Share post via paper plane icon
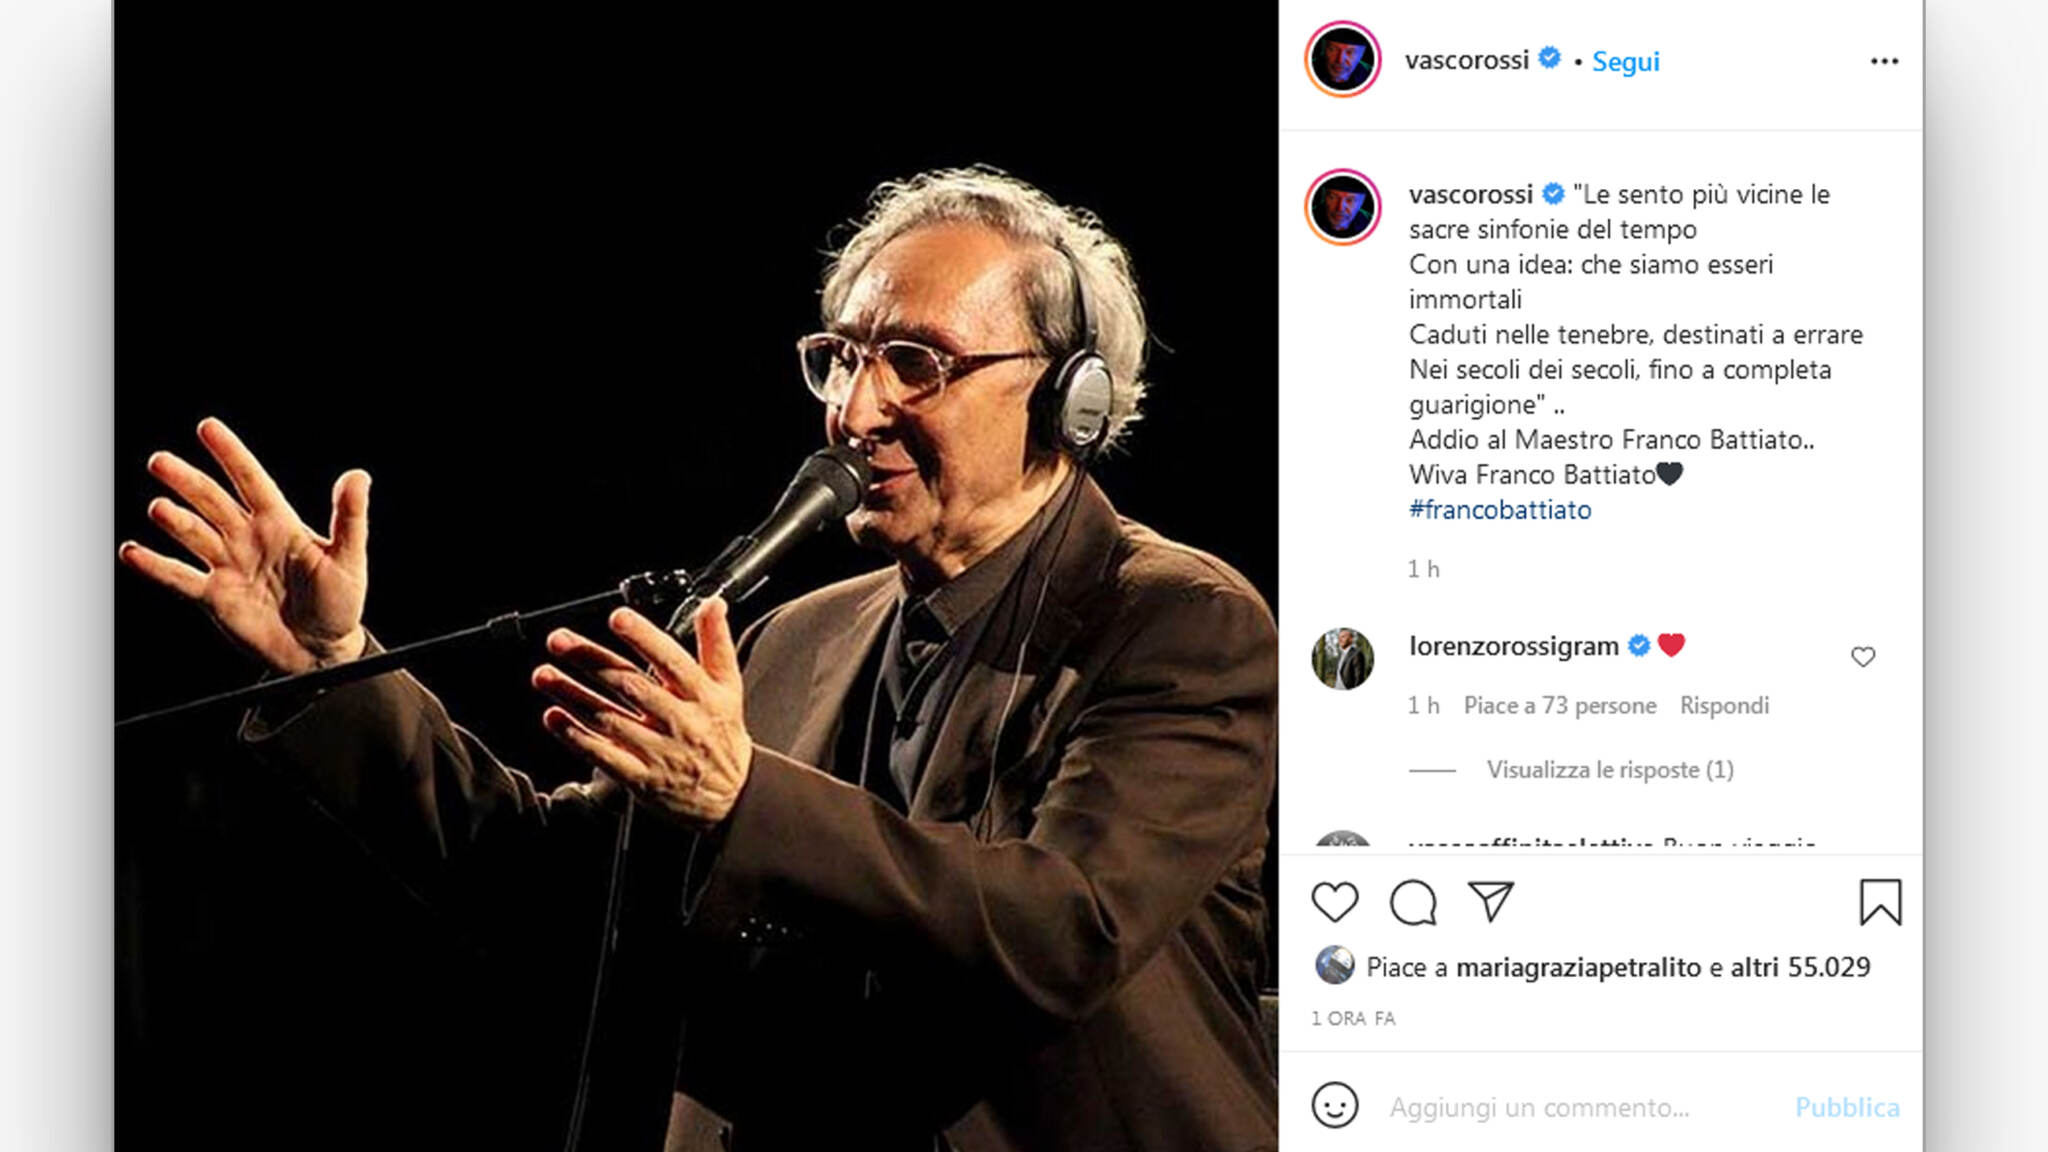The width and height of the screenshot is (2048, 1152). tap(1490, 901)
